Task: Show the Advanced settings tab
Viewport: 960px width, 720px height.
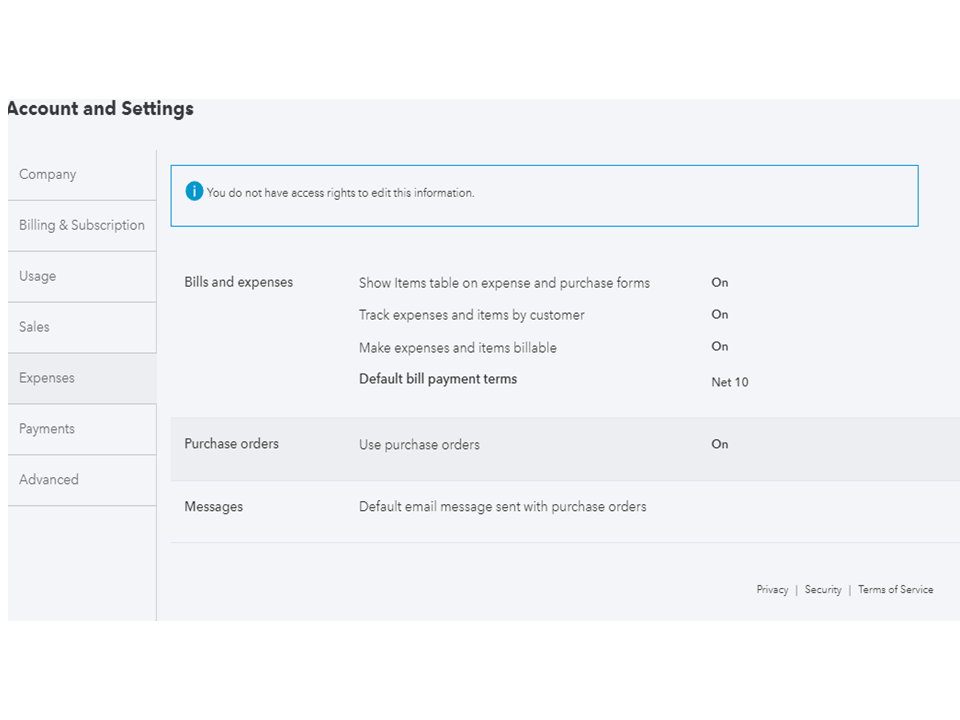Action: point(49,480)
